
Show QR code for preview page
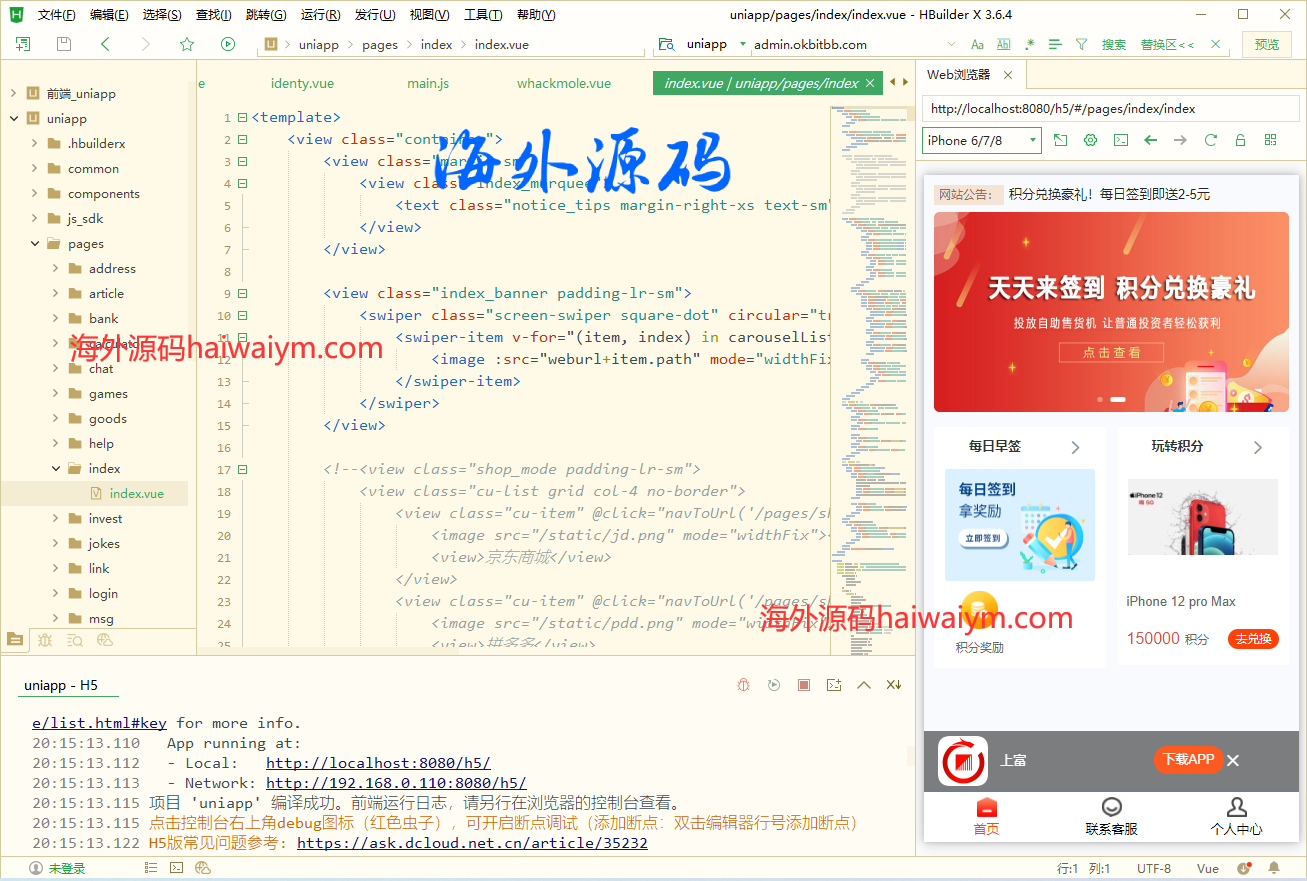click(1270, 141)
